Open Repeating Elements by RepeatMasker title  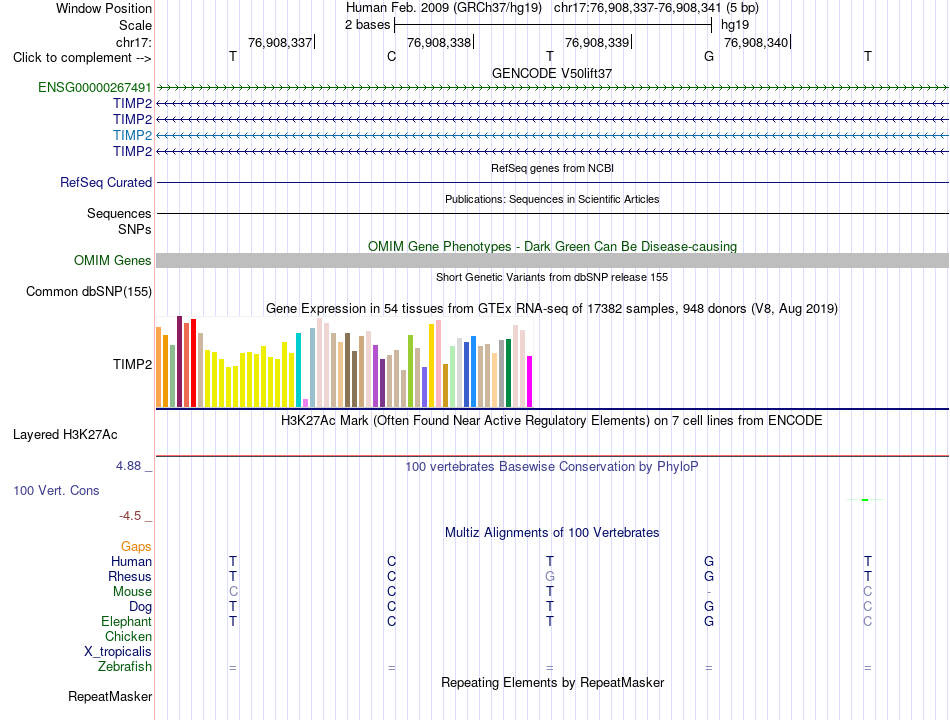(x=553, y=682)
